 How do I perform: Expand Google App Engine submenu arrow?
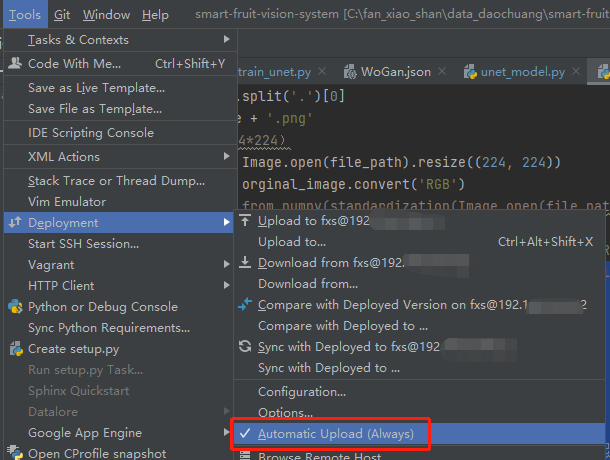226,432
